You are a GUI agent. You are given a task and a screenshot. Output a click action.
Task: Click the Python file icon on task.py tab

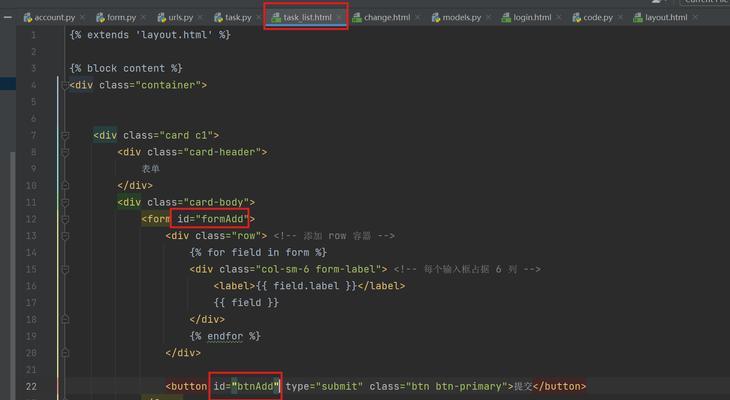click(x=218, y=18)
